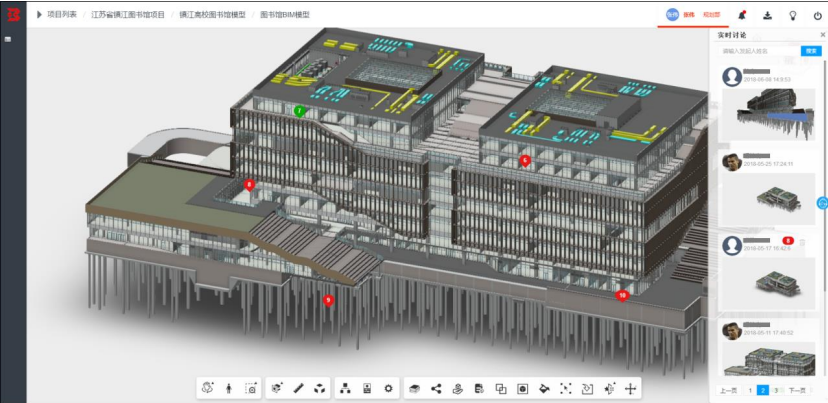Click the delete trash icon beside badge 8
Screen dimensions: 828x403
coord(803,242)
